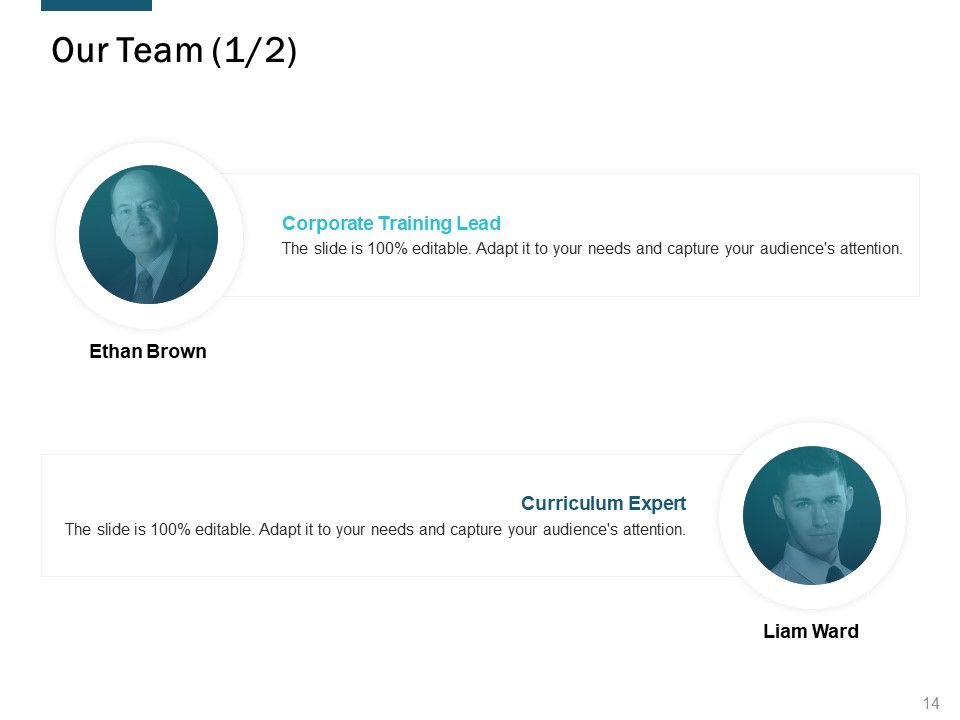Select the dark blue accent bar above title
The width and height of the screenshot is (960, 720).
(96, 5)
